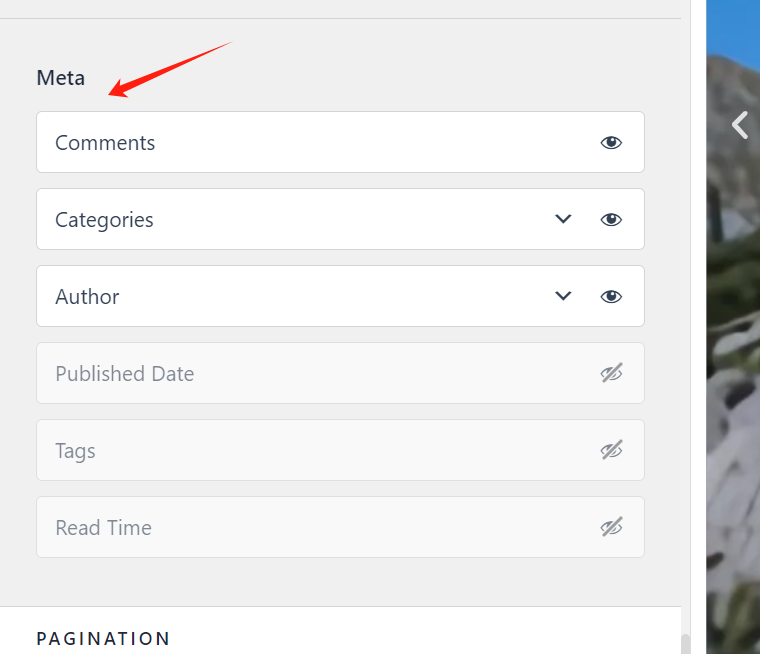Screen dimensions: 760x654
Task: Select the Comments row
Action: click(x=105, y=143)
